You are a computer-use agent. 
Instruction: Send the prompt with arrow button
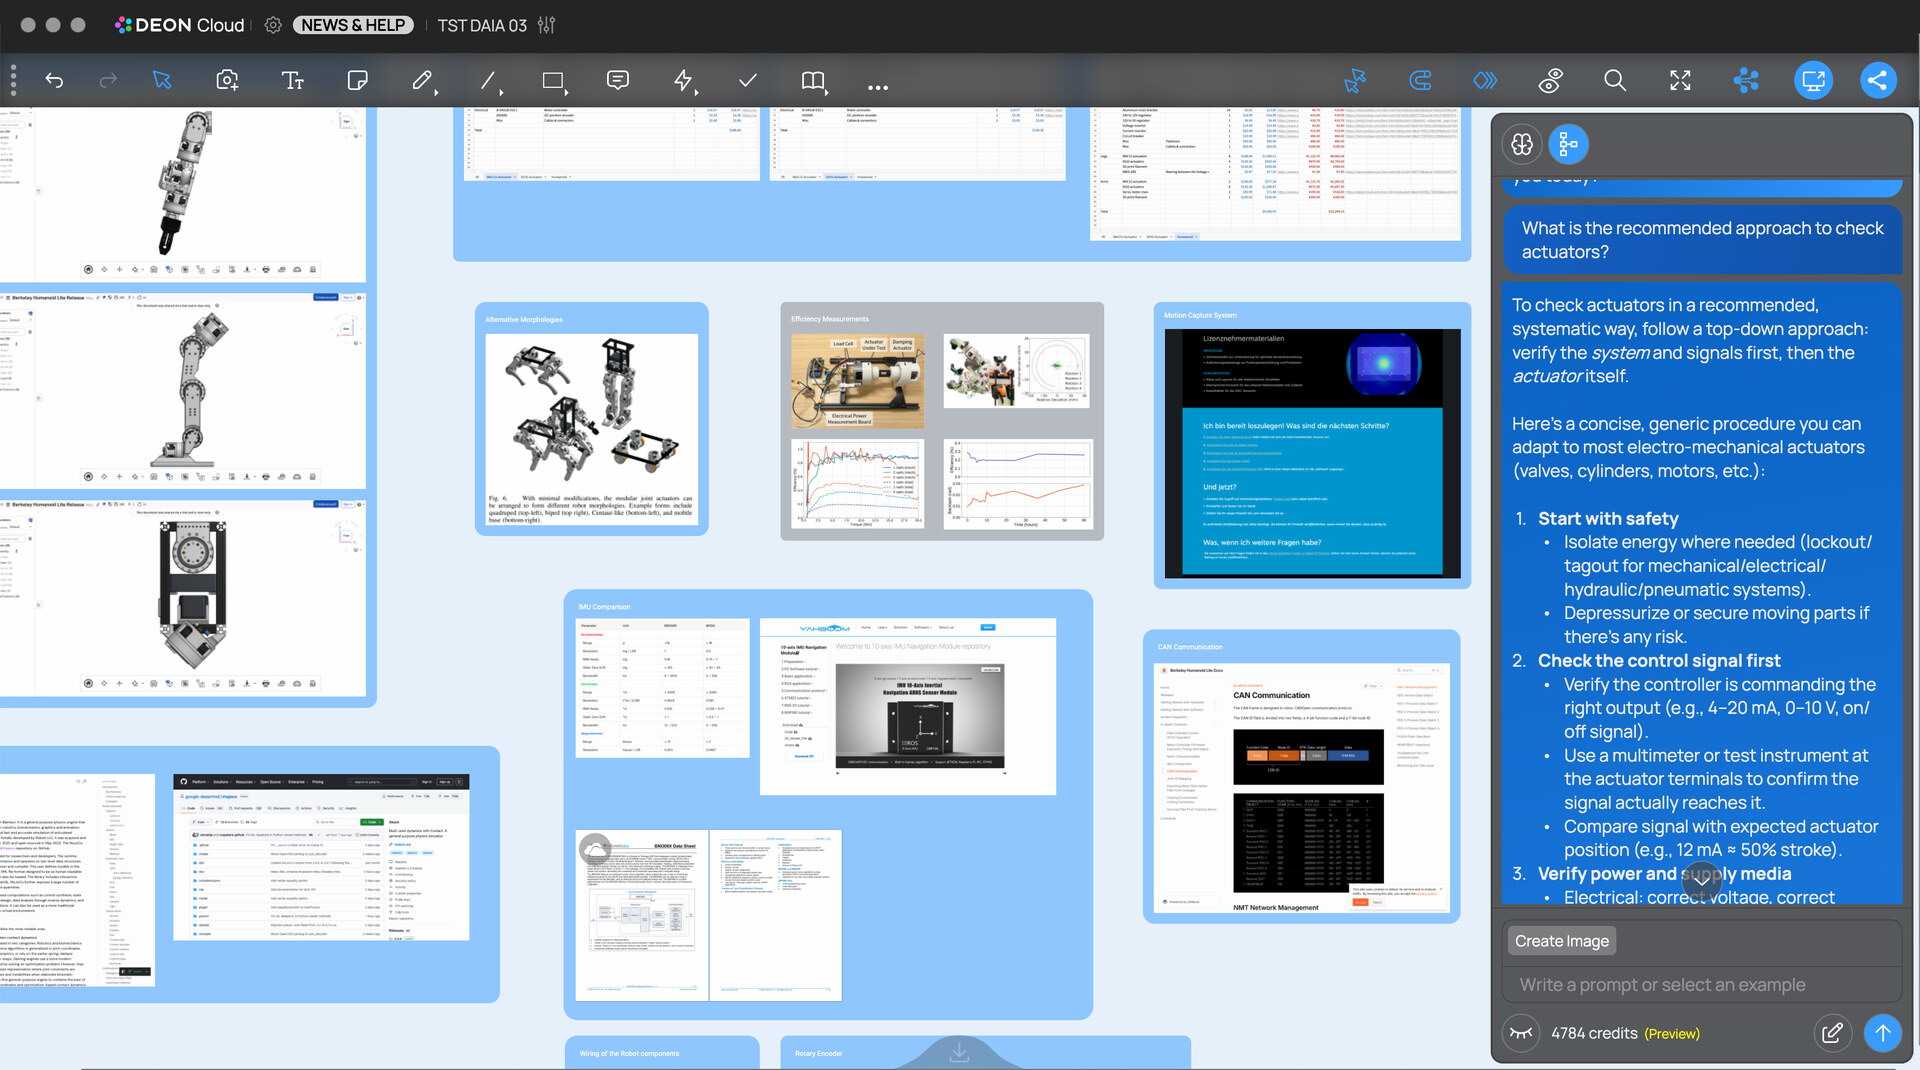pyautogui.click(x=1882, y=1033)
